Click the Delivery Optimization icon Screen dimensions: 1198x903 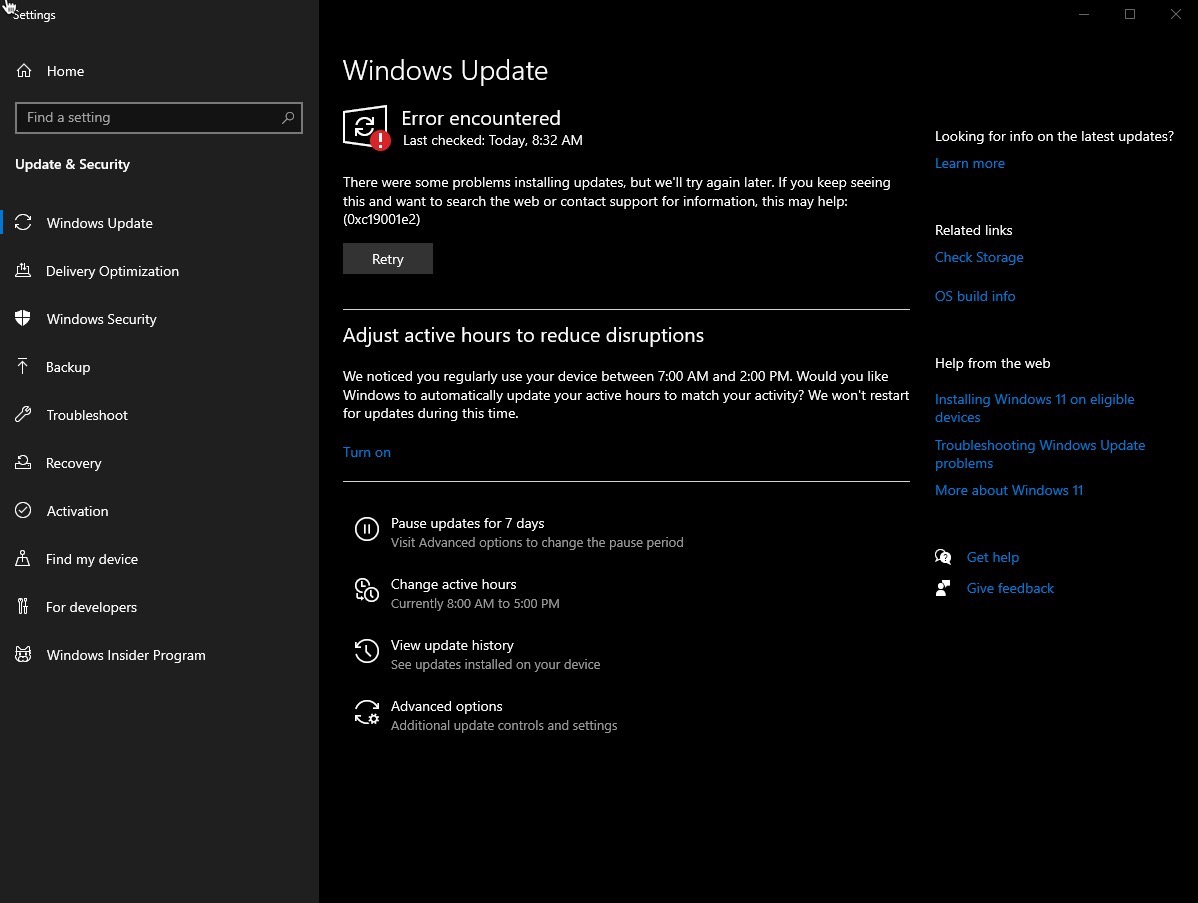24,270
